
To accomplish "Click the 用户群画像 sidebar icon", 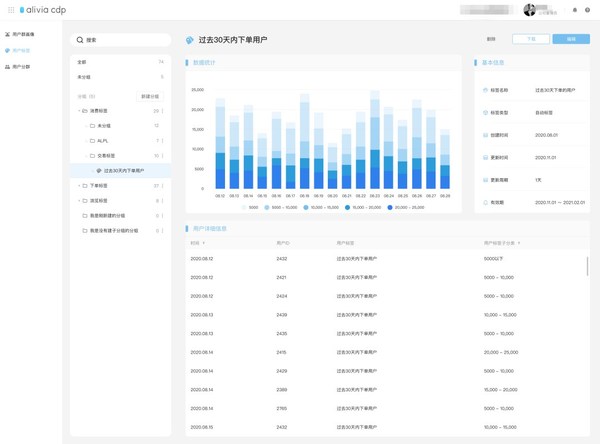I will pos(8,34).
